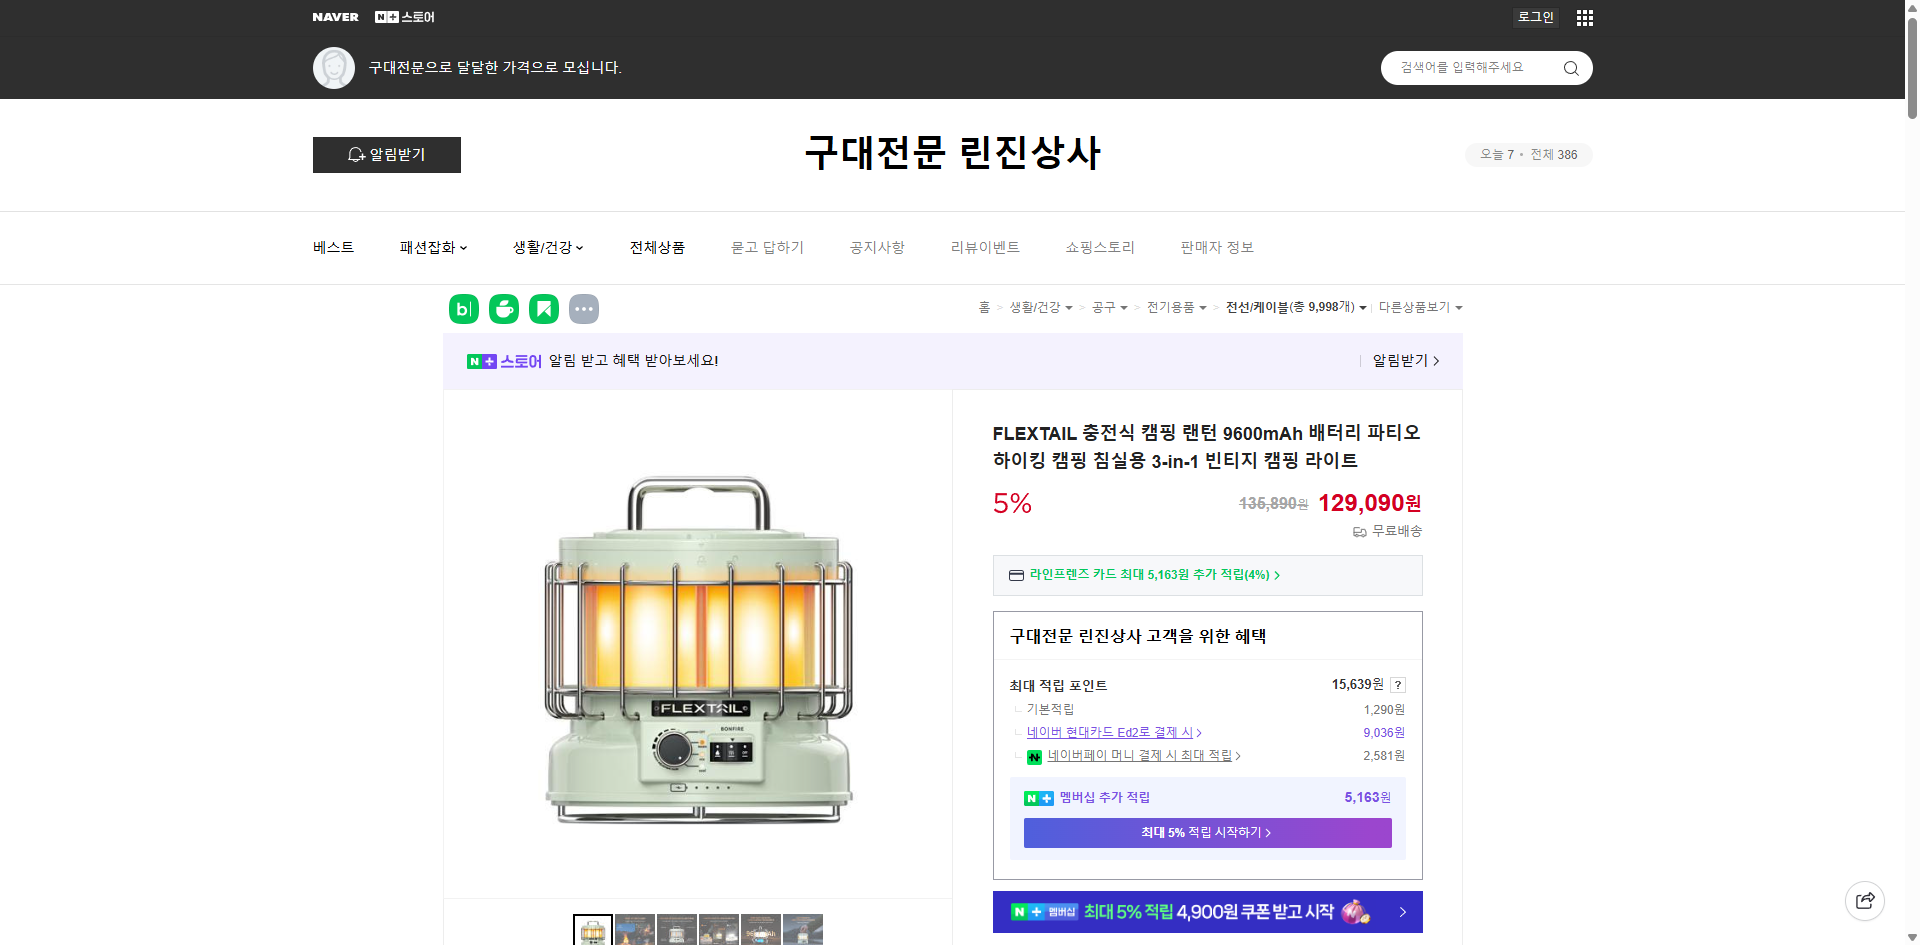The width and height of the screenshot is (1920, 945).
Task: Open the tooltip question mark beside 최대 적립 포인트
Action: coord(1397,685)
